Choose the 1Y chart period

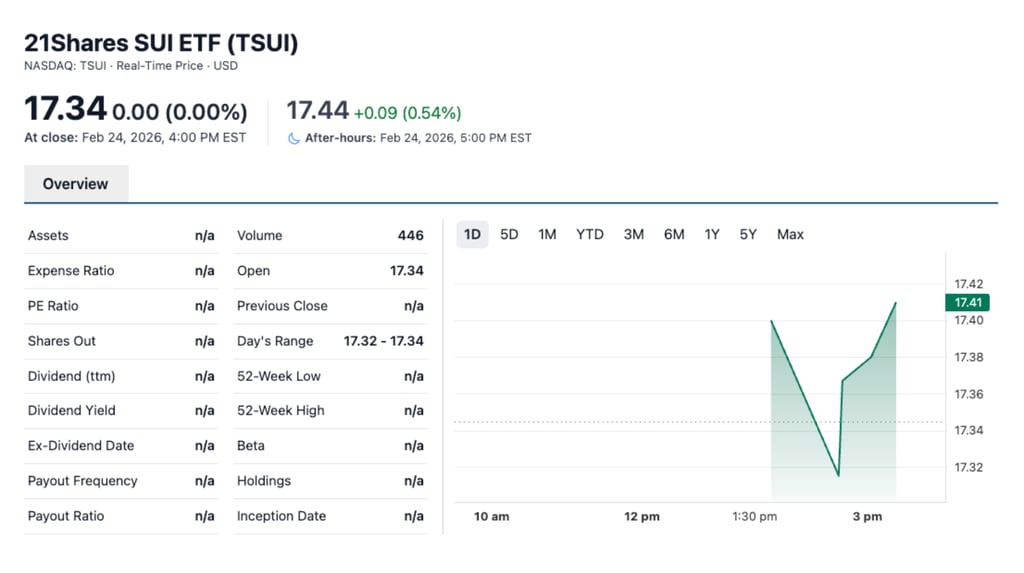coord(712,234)
